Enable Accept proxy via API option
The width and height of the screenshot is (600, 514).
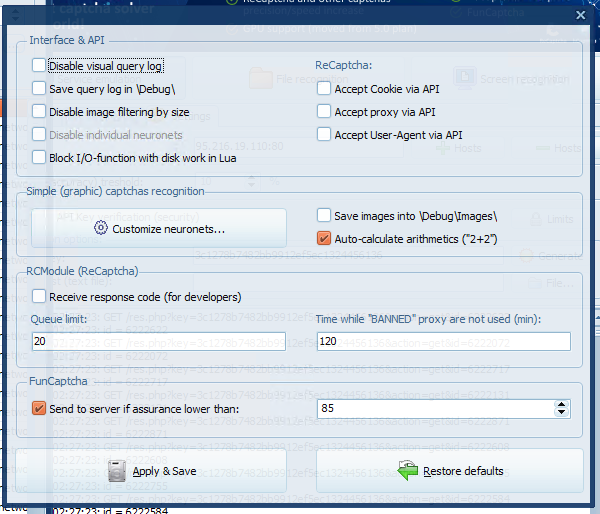pos(324,112)
